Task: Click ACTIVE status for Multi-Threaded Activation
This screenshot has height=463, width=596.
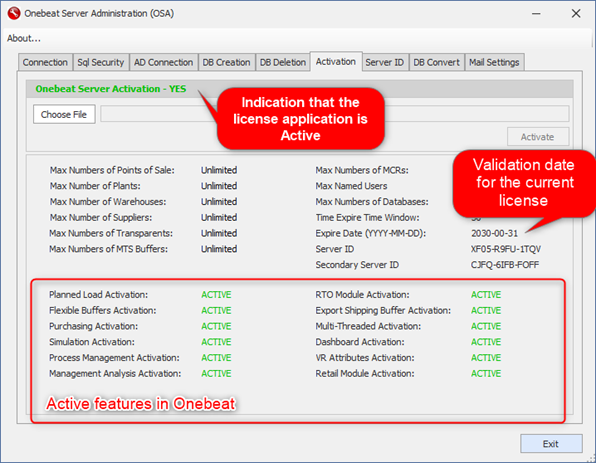Action: [x=486, y=327]
